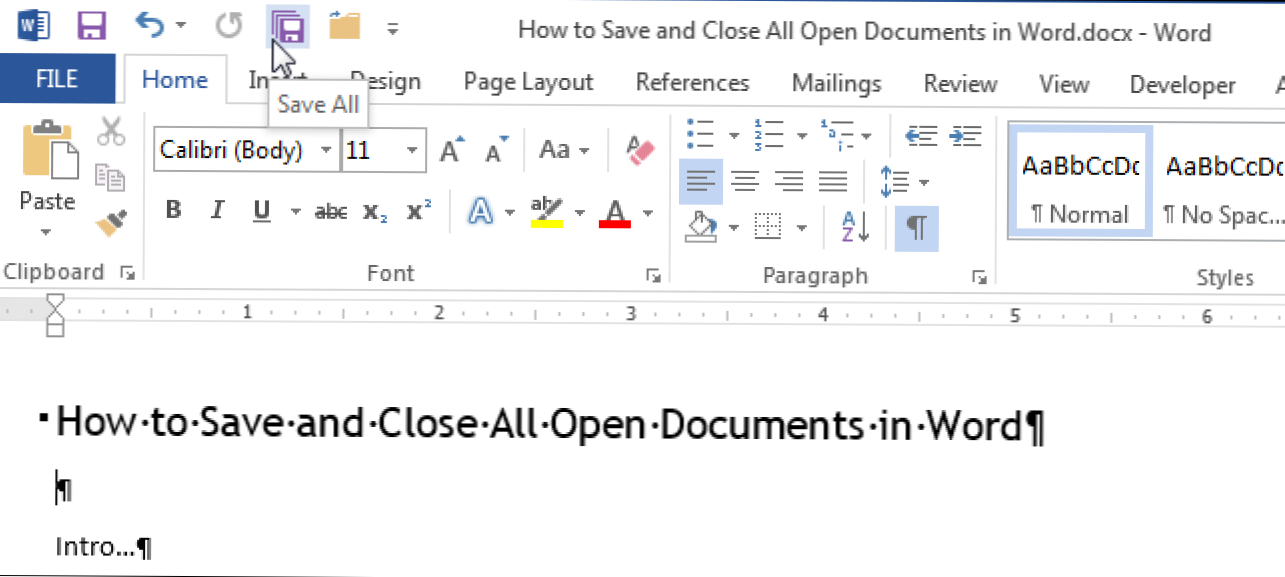Switch to the Home tab

(175, 80)
